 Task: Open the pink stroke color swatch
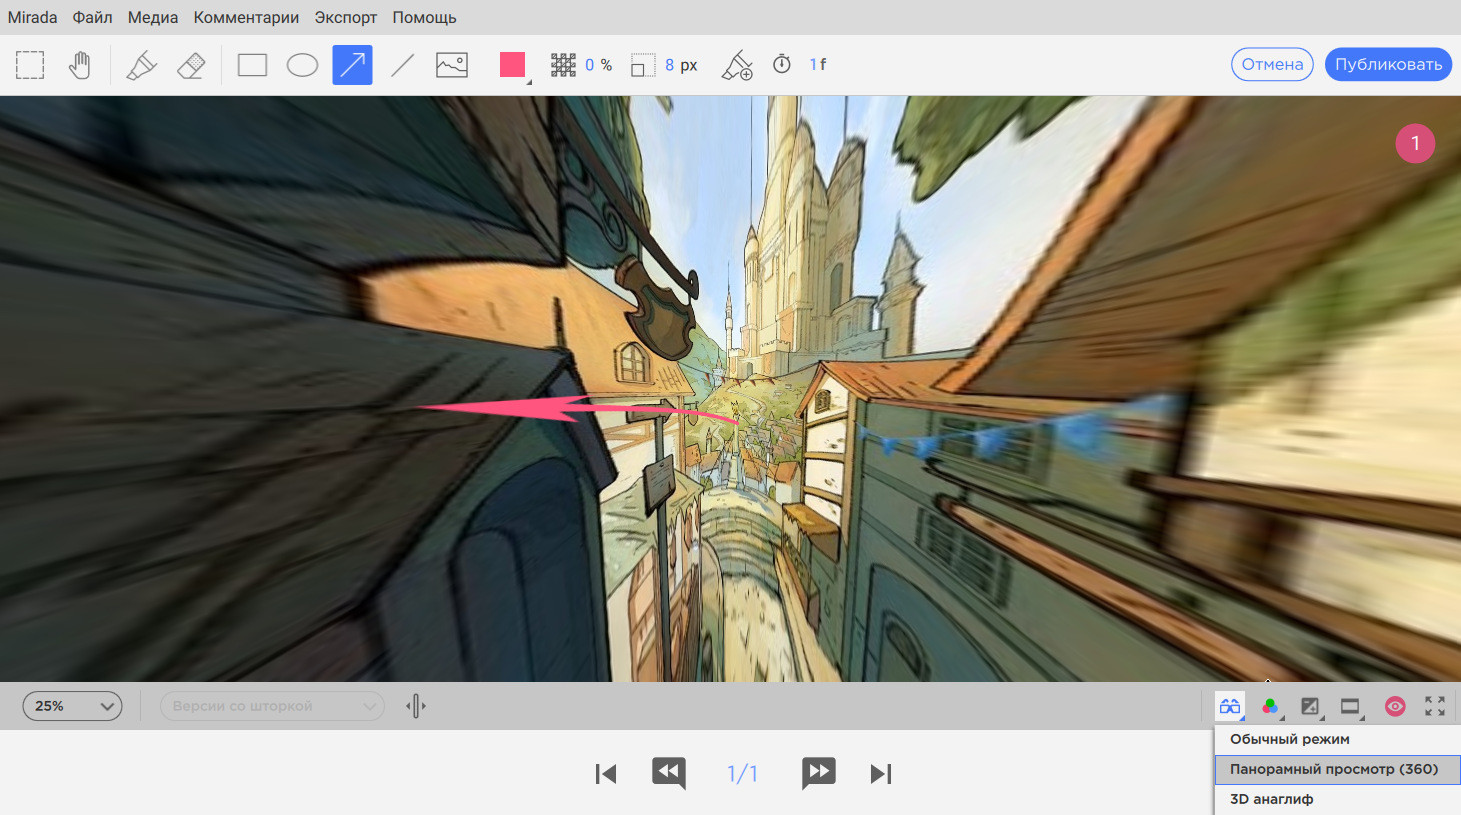513,65
